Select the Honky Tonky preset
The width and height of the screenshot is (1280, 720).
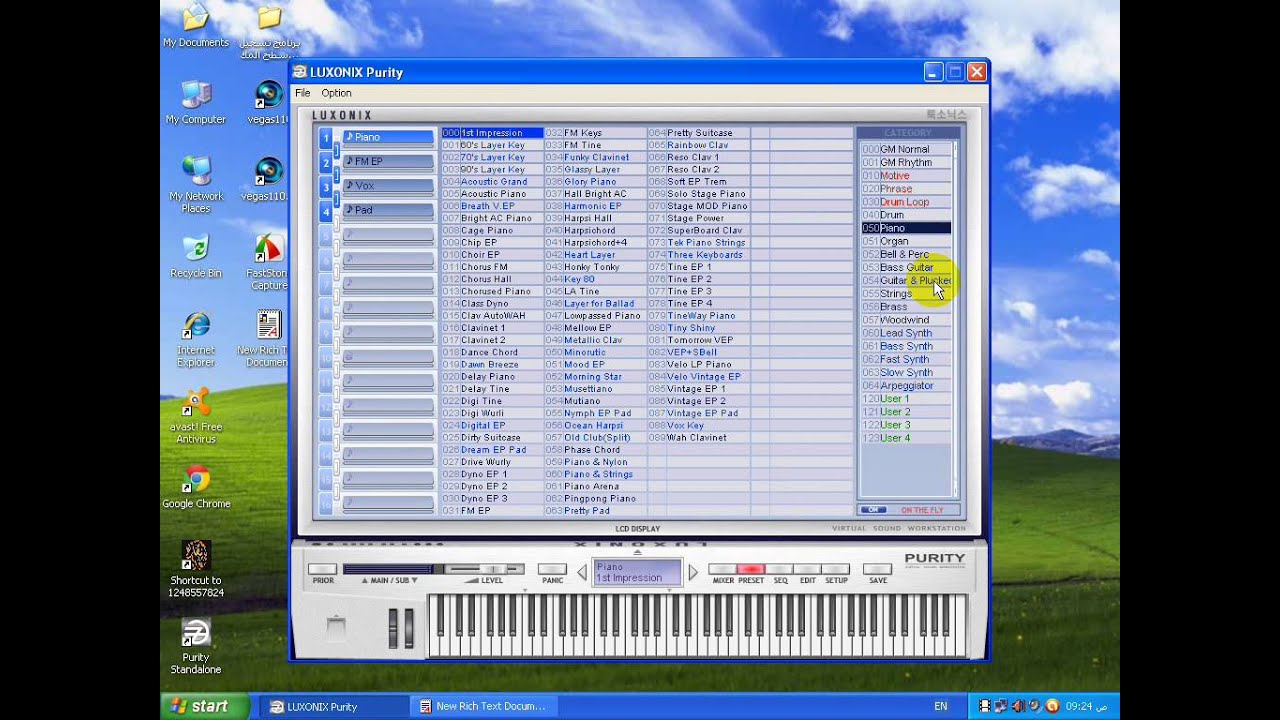coord(596,267)
